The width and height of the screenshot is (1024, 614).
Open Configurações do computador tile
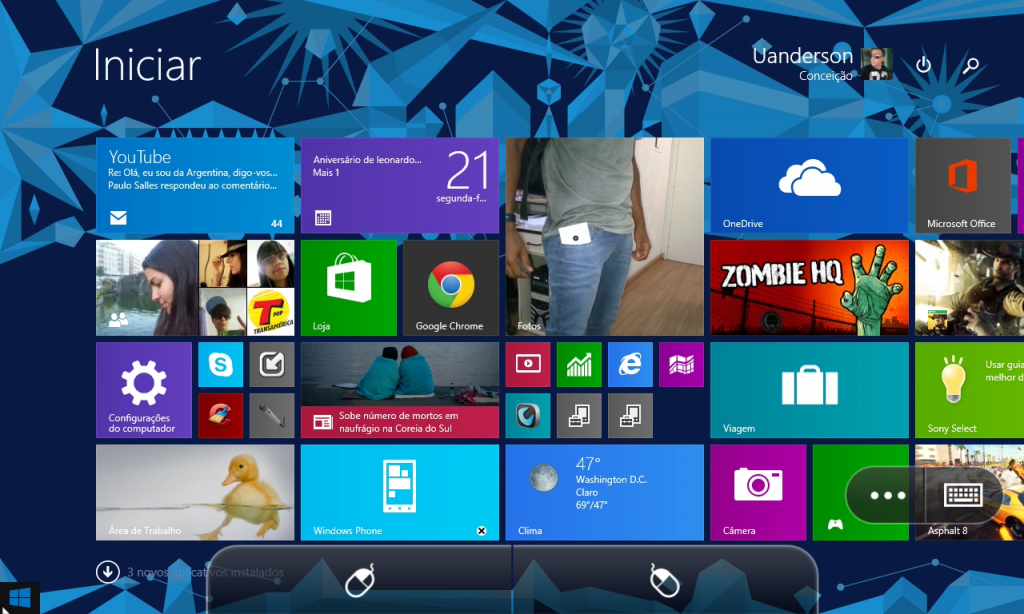click(x=144, y=390)
